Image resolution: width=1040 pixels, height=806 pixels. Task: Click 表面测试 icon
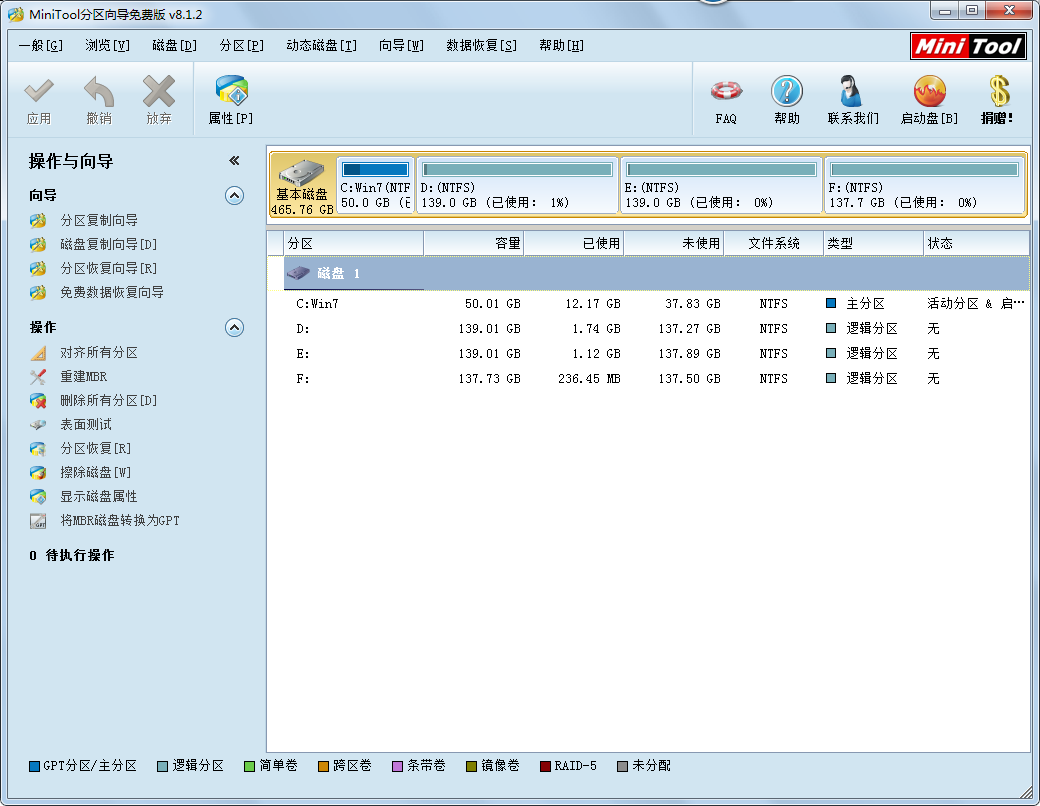(x=38, y=425)
